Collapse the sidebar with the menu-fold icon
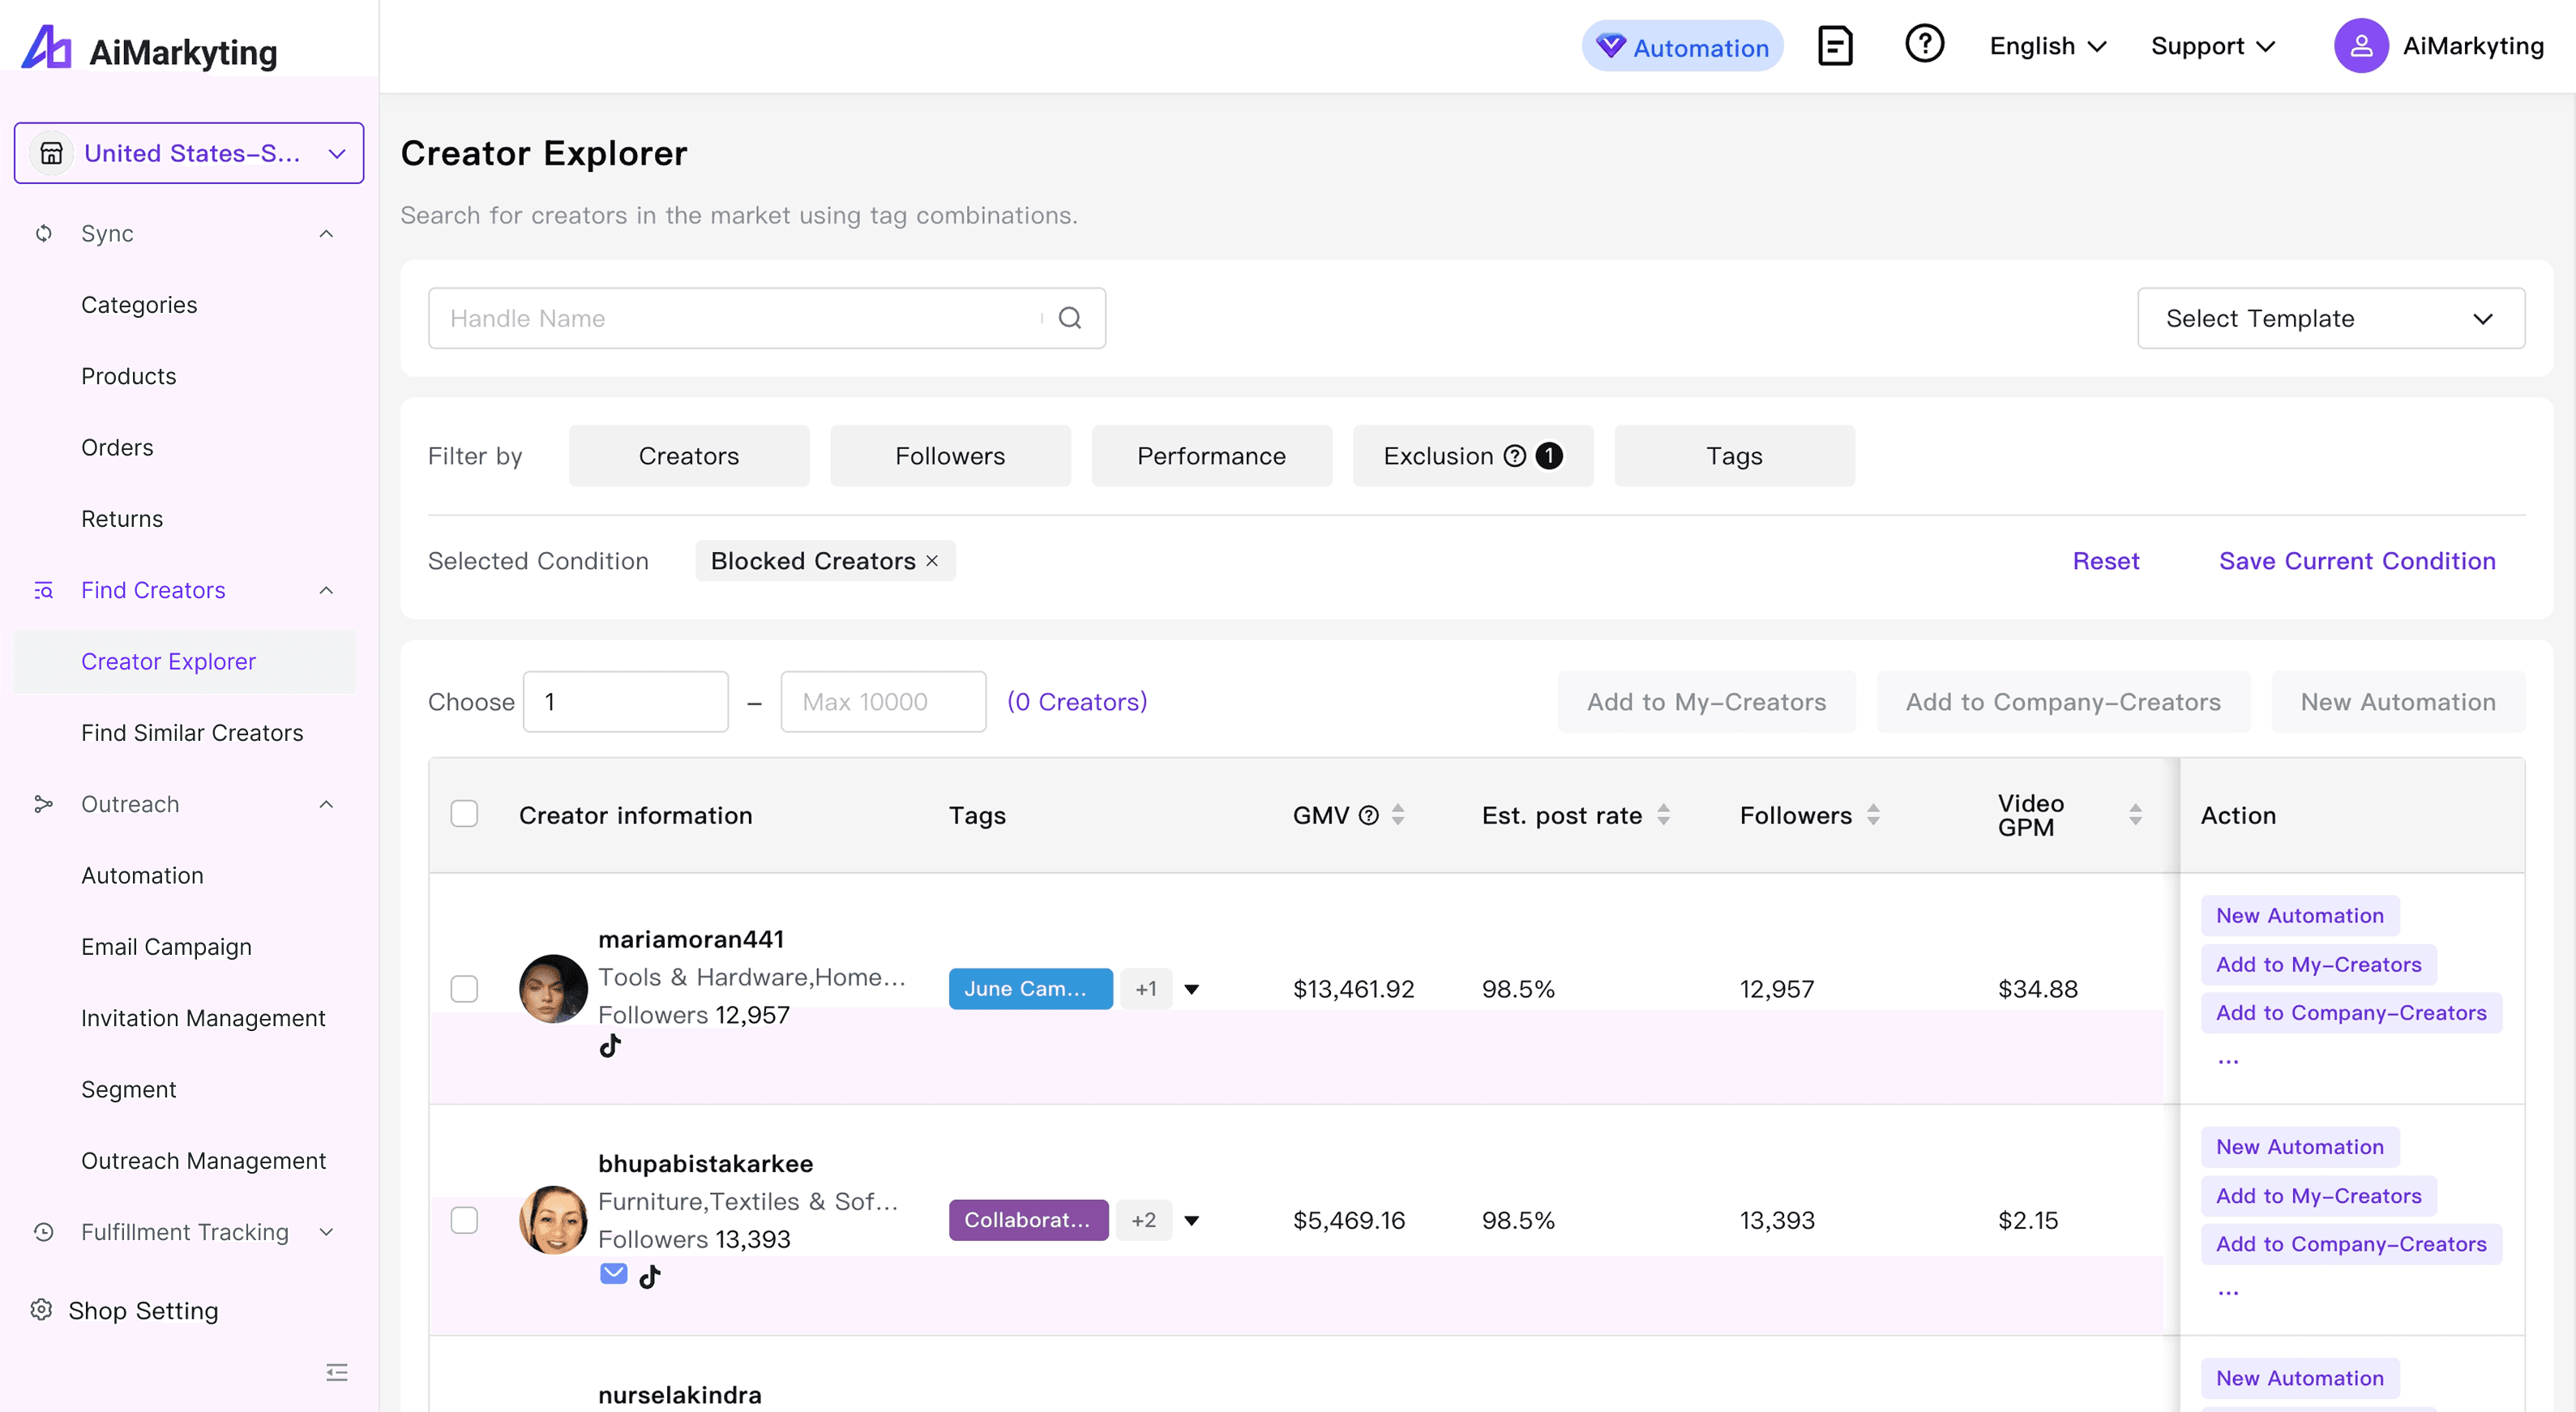Viewport: 2576px width, 1412px height. [337, 1372]
